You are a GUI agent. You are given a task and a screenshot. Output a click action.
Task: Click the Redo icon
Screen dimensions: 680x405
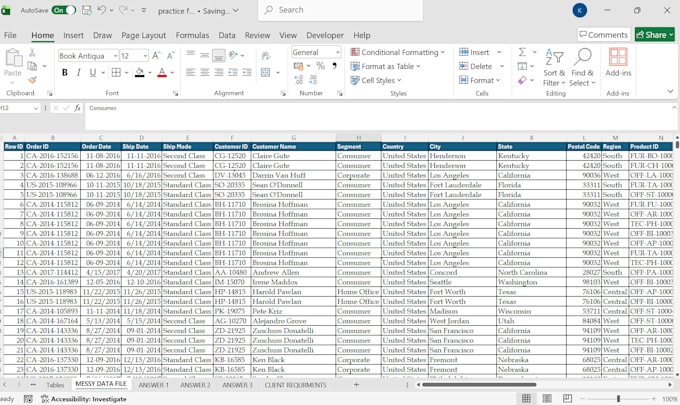(123, 10)
